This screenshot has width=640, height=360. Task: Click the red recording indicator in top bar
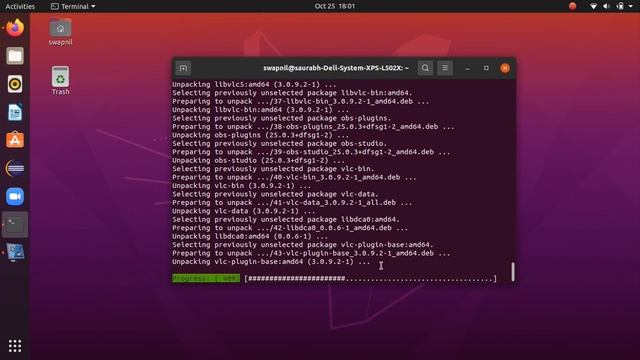click(573, 6)
